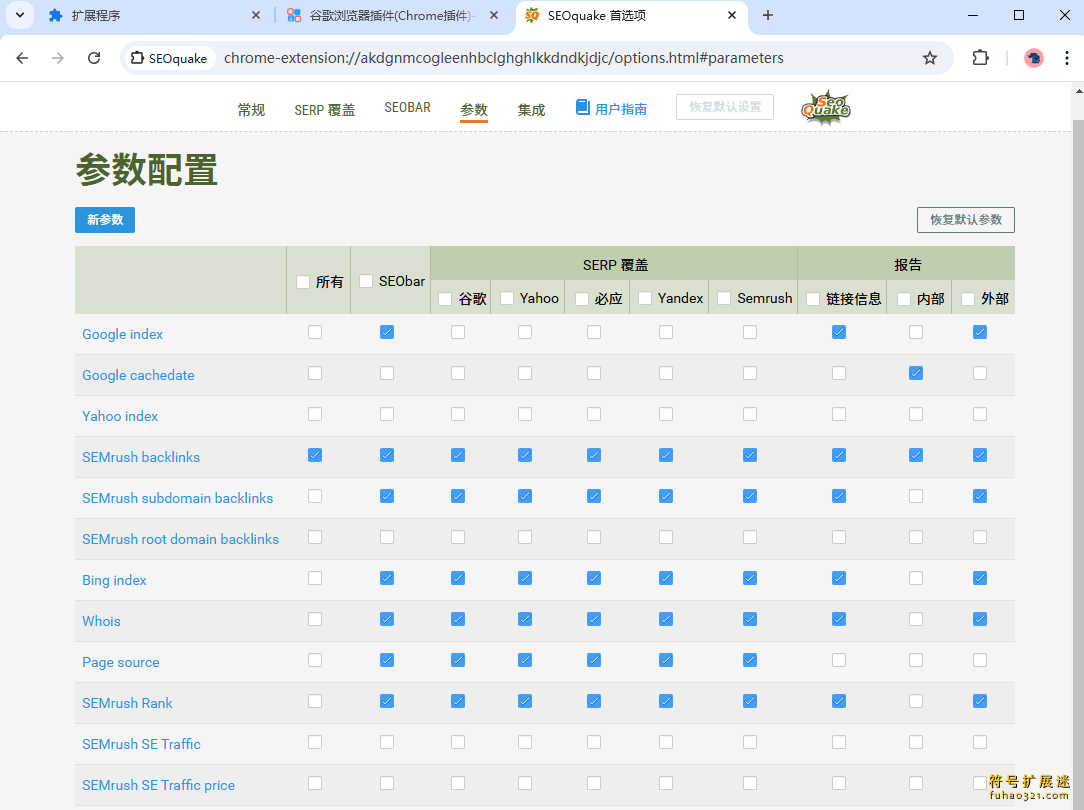Click the forward navigation arrow
Image resolution: width=1084 pixels, height=810 pixels.
pos(58,58)
